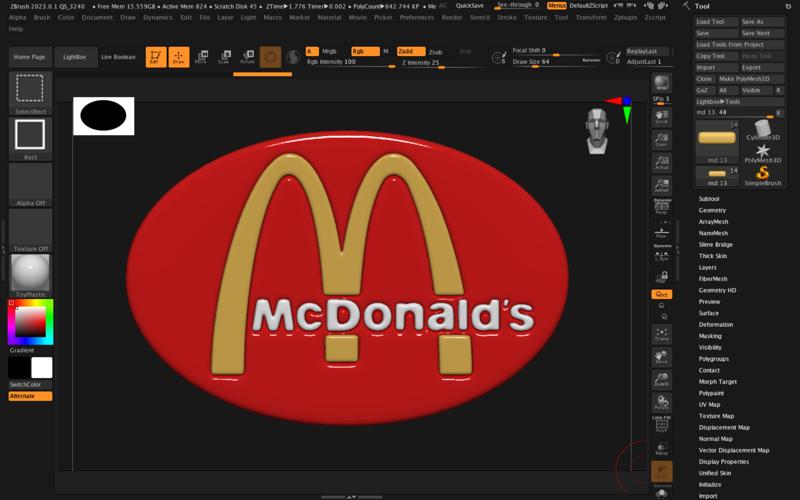Image resolution: width=800 pixels, height=500 pixels.
Task: Expand the Deformation section
Action: pyautogui.click(x=715, y=324)
